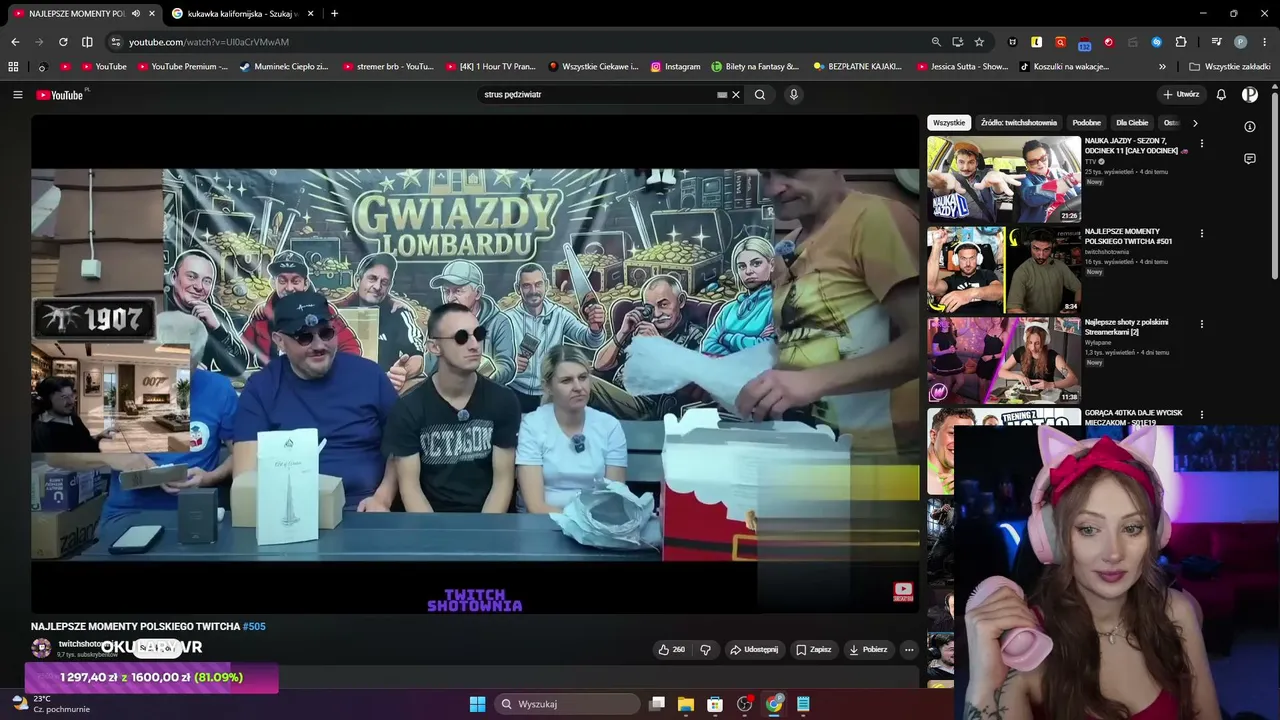
Task: Select the Podobne filter chip
Action: (x=1086, y=123)
